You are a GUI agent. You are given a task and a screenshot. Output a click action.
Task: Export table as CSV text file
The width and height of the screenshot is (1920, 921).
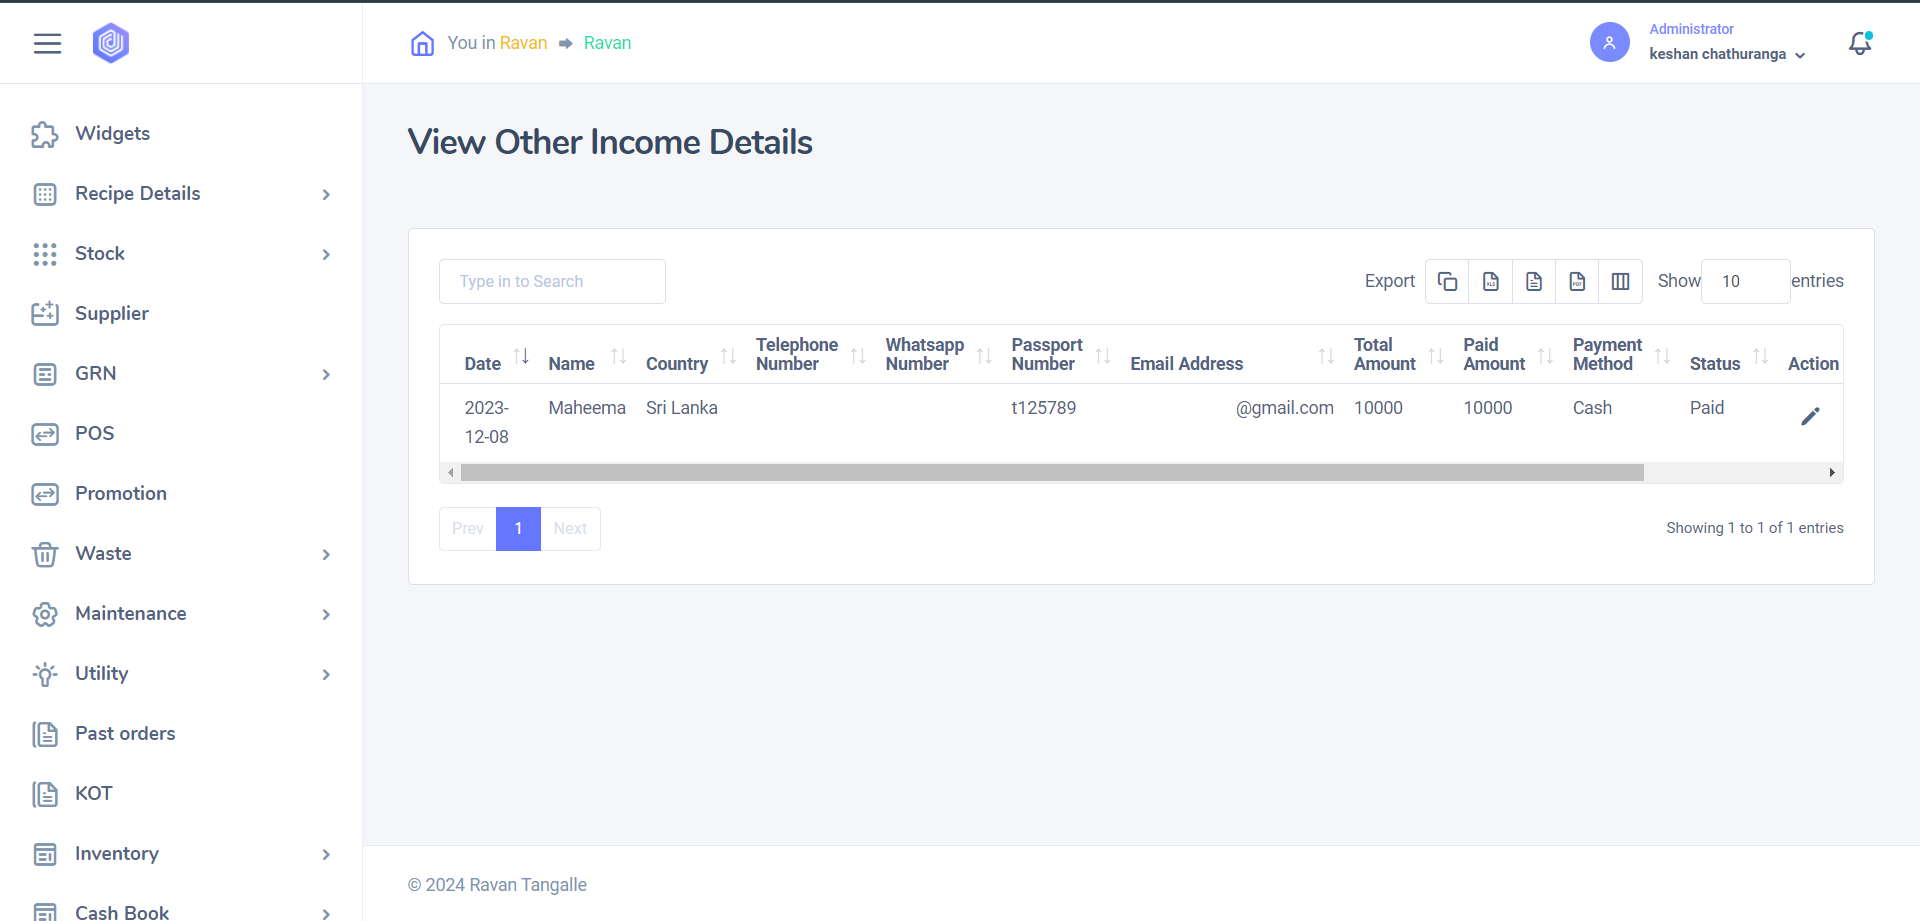pyautogui.click(x=1534, y=281)
